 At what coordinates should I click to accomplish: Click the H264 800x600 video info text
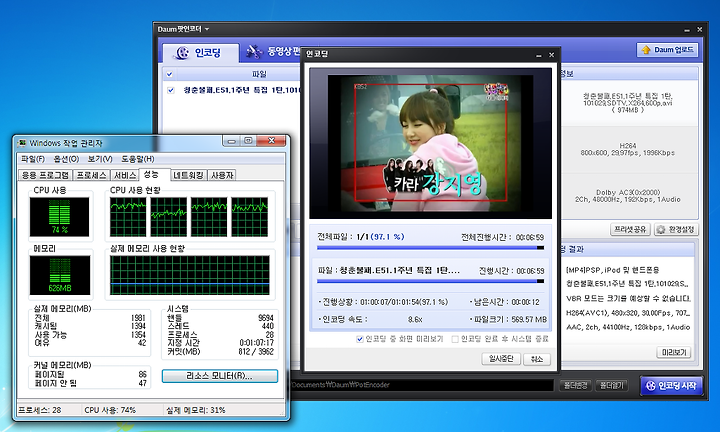(x=627, y=149)
